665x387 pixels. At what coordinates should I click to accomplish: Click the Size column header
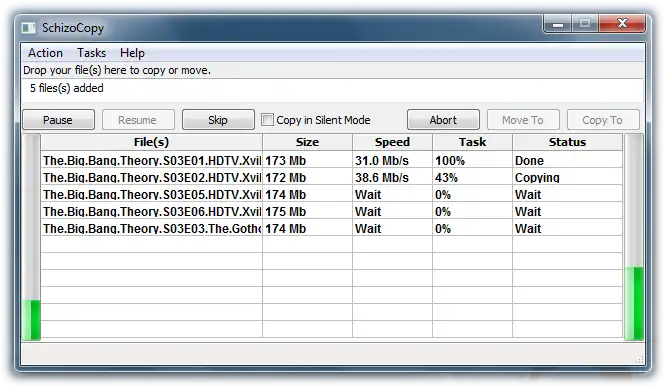click(x=307, y=142)
